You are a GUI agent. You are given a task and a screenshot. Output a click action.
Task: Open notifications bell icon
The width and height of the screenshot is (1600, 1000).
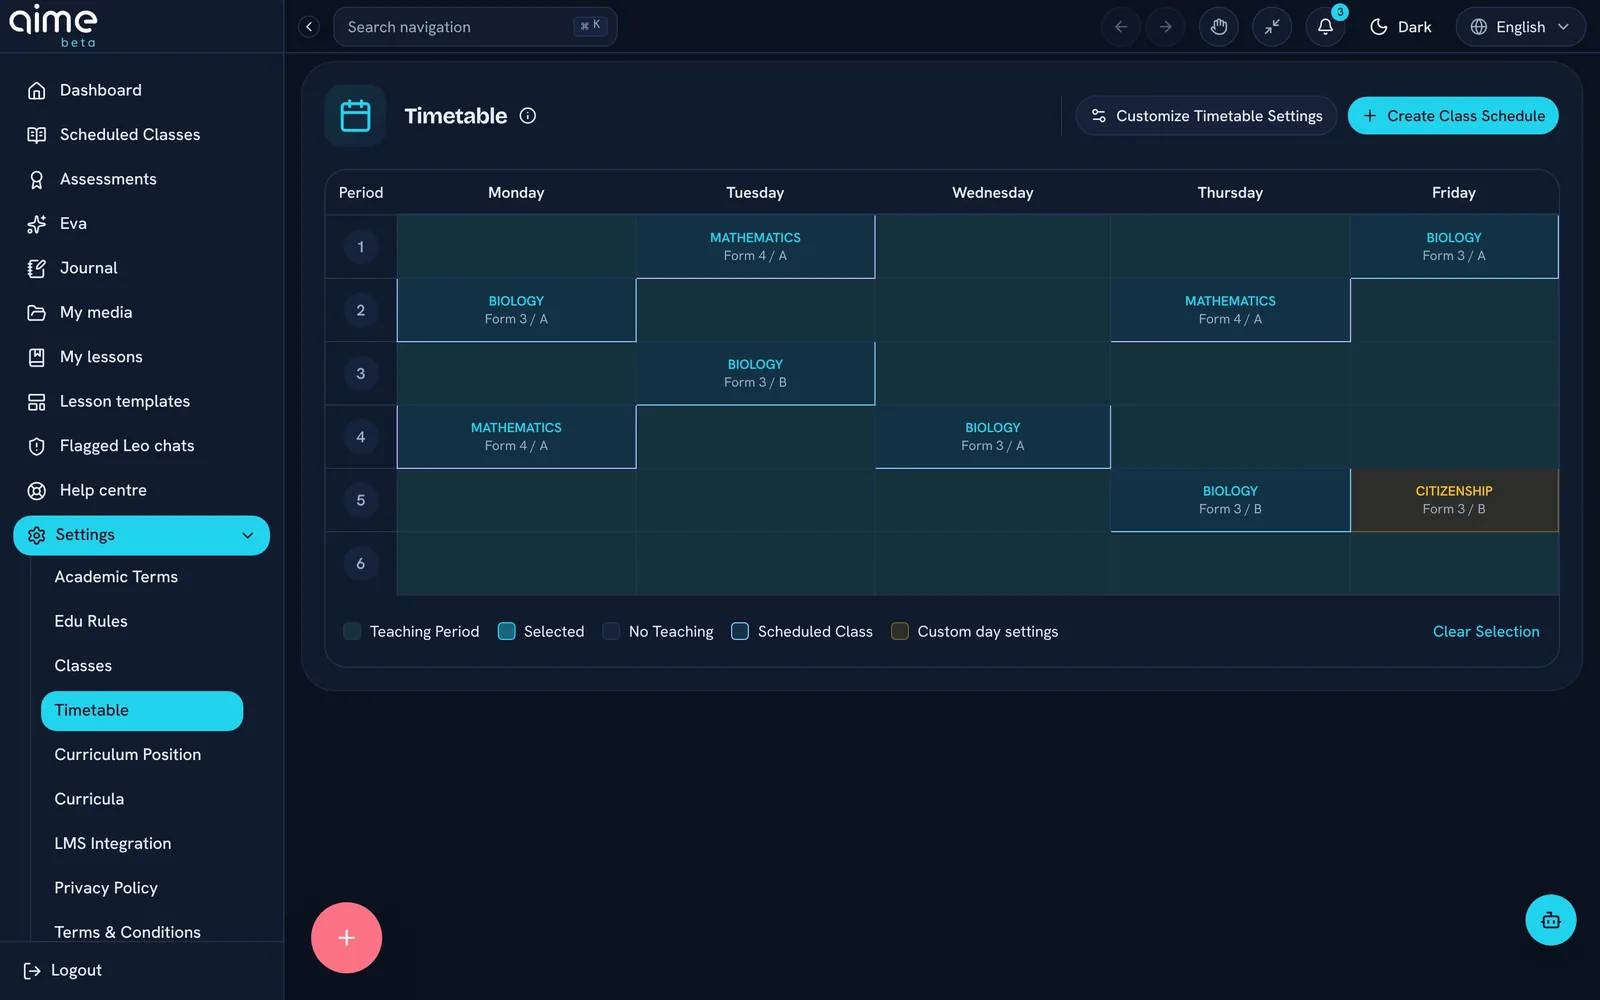pyautogui.click(x=1325, y=27)
